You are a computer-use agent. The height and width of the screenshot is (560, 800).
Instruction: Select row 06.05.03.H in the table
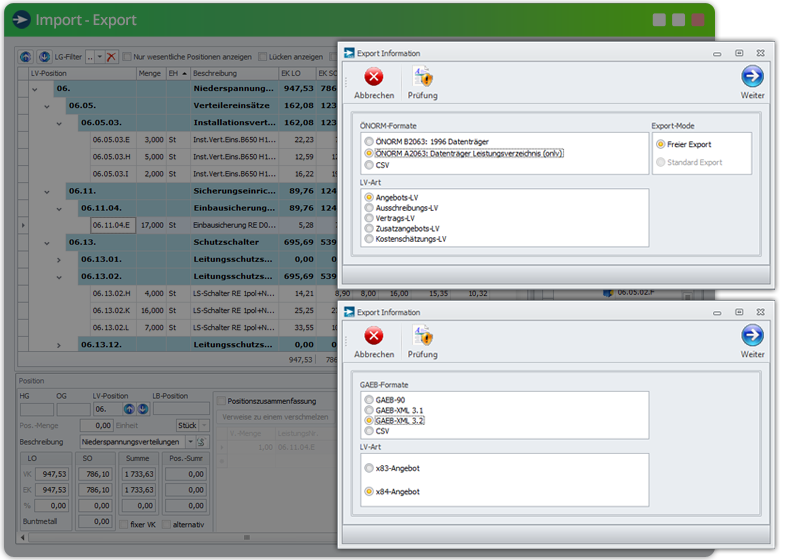[x=177, y=157]
